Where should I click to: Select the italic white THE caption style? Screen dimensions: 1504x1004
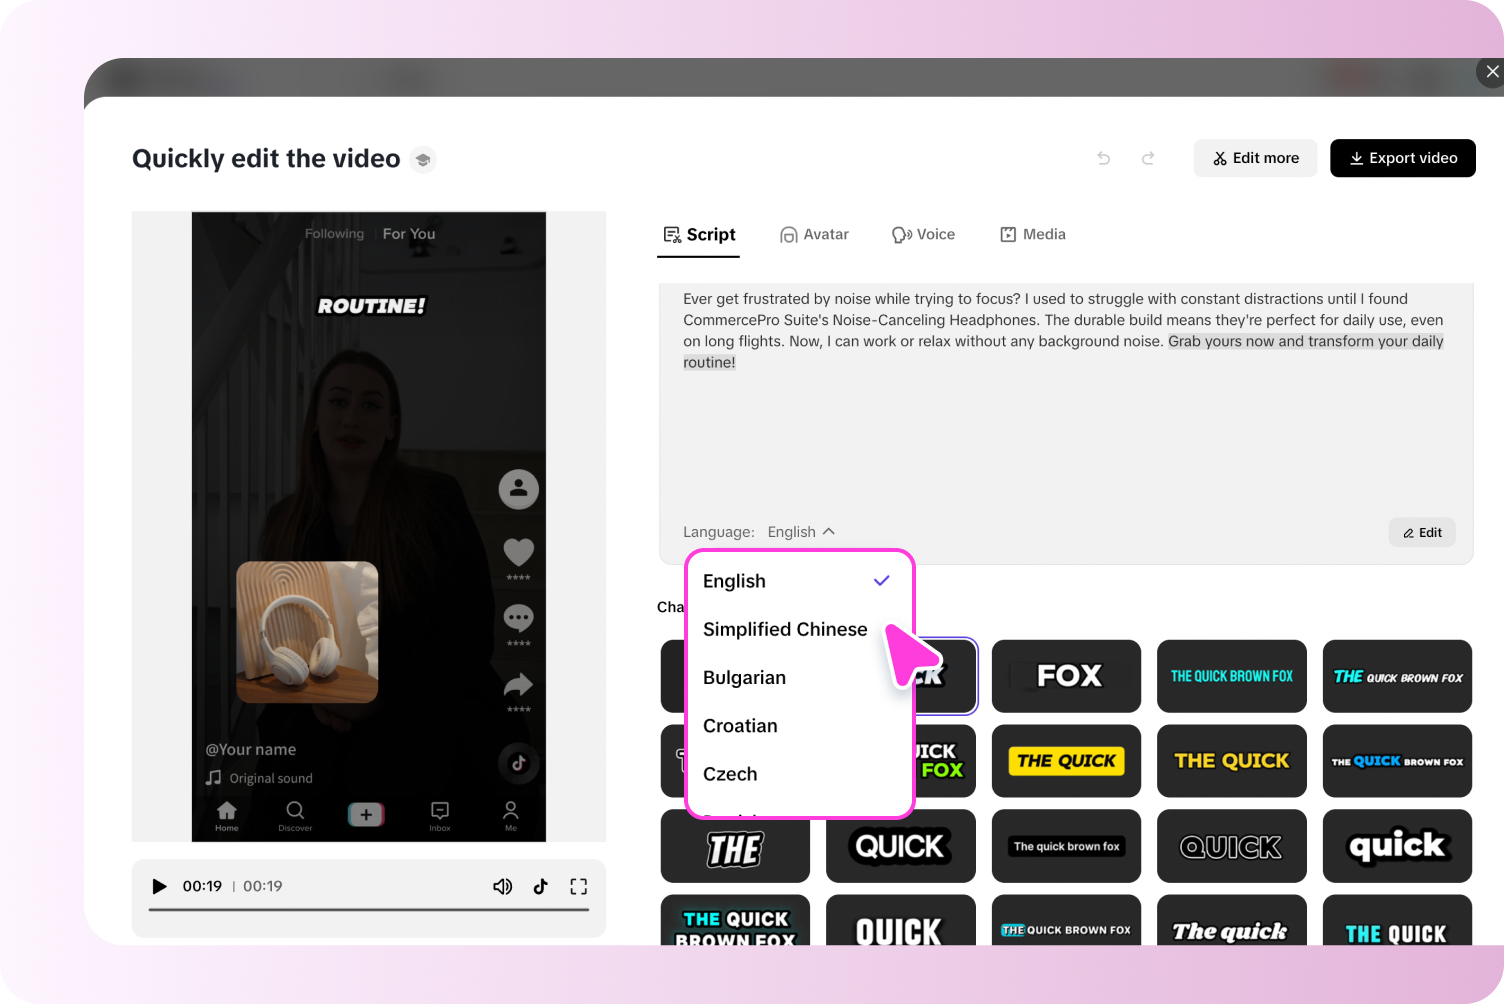click(735, 847)
